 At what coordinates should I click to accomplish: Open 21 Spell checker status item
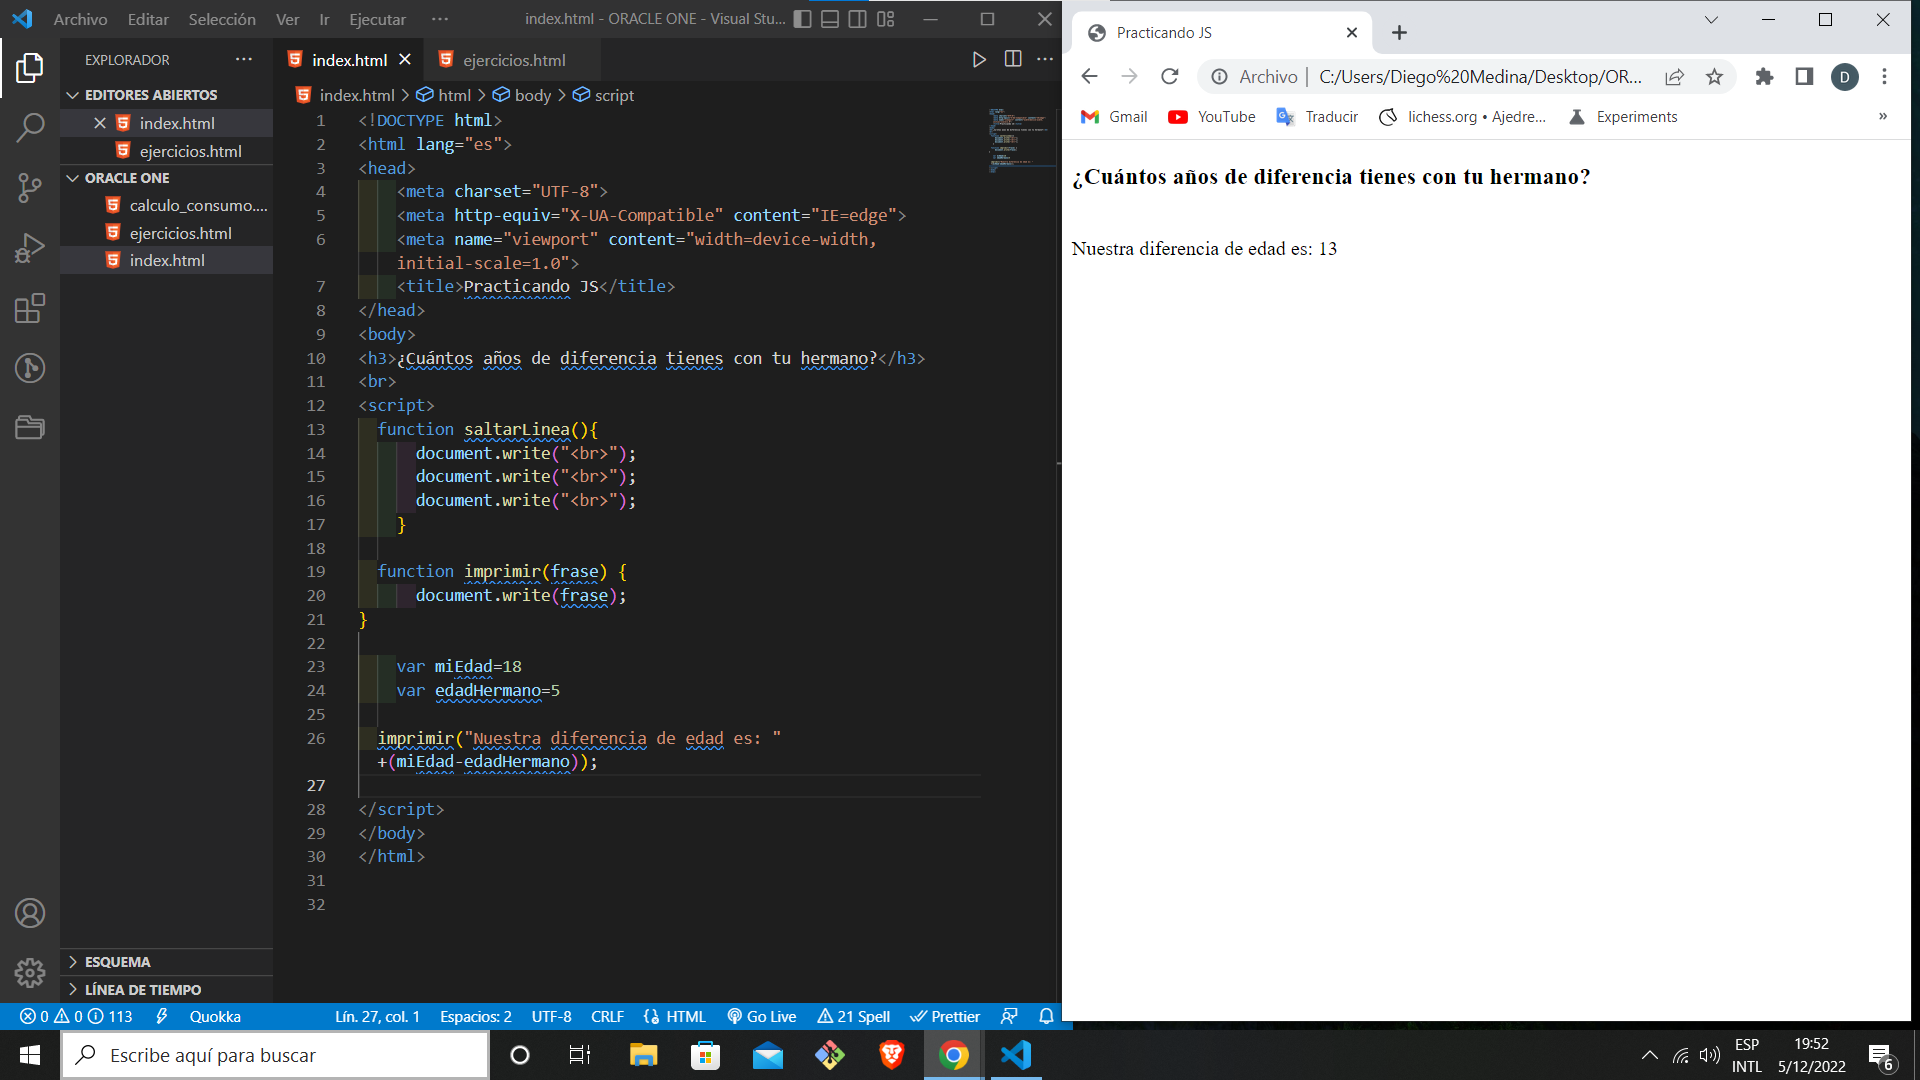coord(853,1016)
